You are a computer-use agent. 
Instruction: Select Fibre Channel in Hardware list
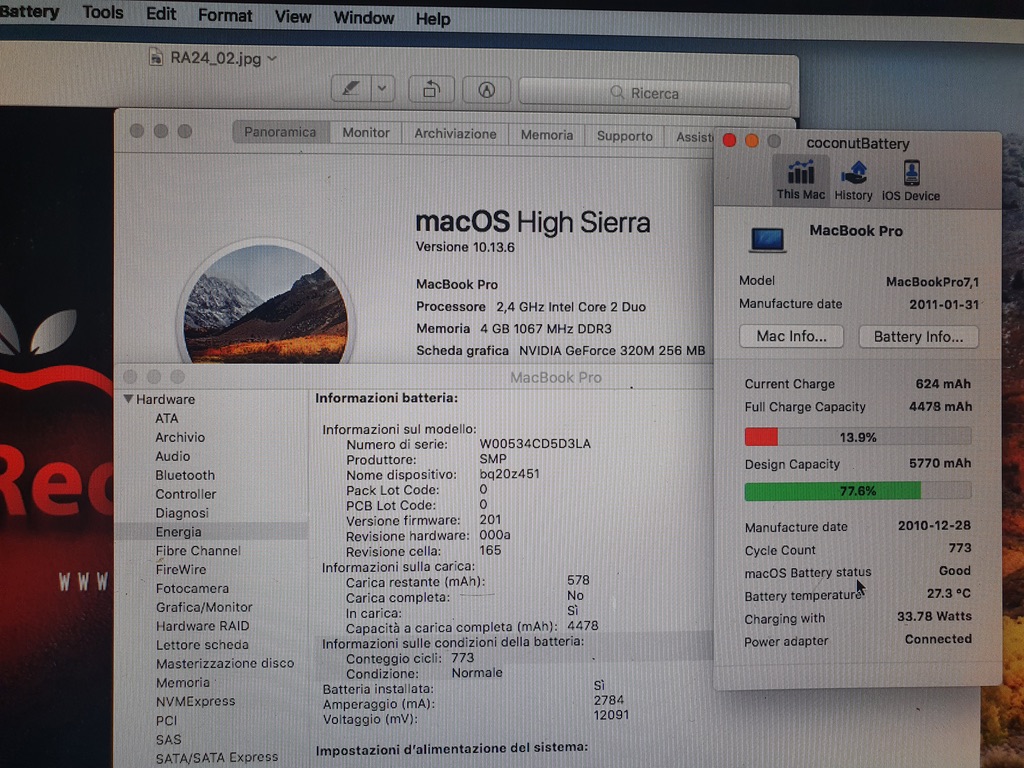[198, 551]
